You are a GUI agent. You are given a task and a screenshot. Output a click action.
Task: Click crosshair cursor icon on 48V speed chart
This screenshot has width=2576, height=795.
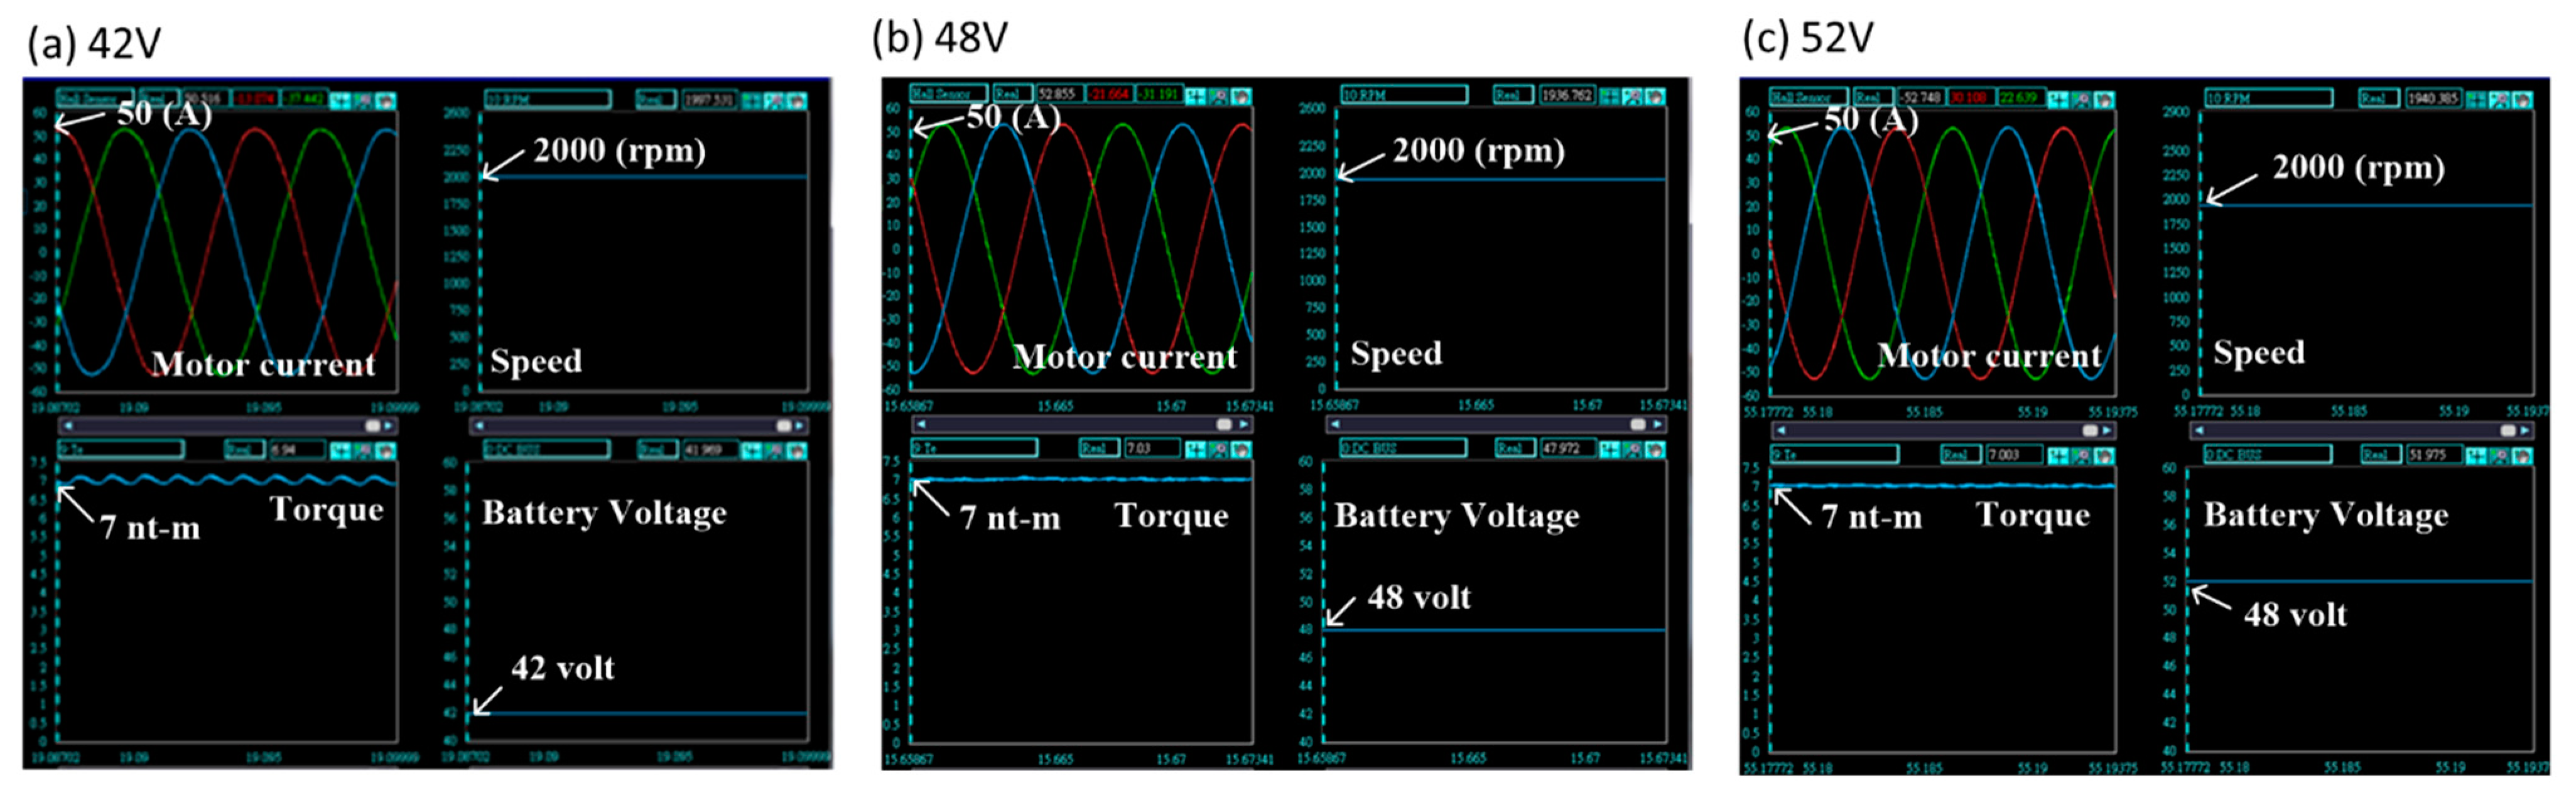tap(1609, 96)
